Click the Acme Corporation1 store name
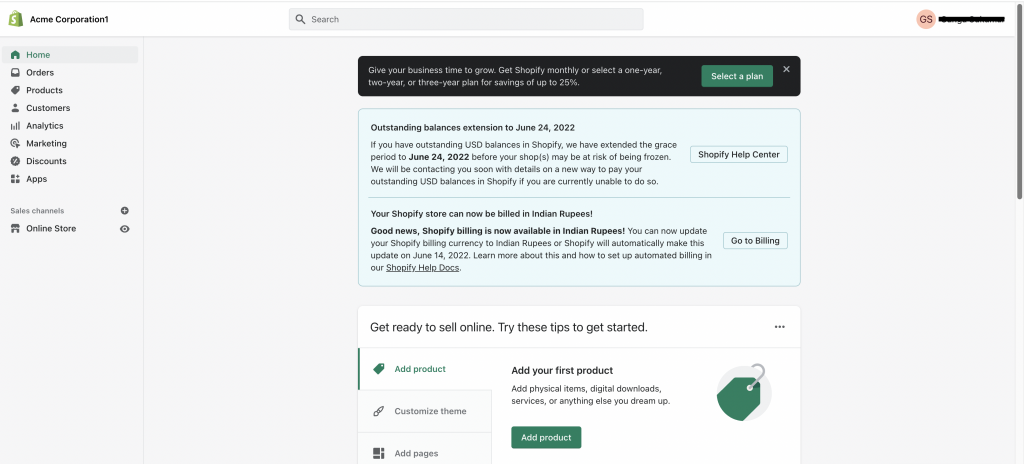Image resolution: width=1024 pixels, height=464 pixels. coord(69,20)
